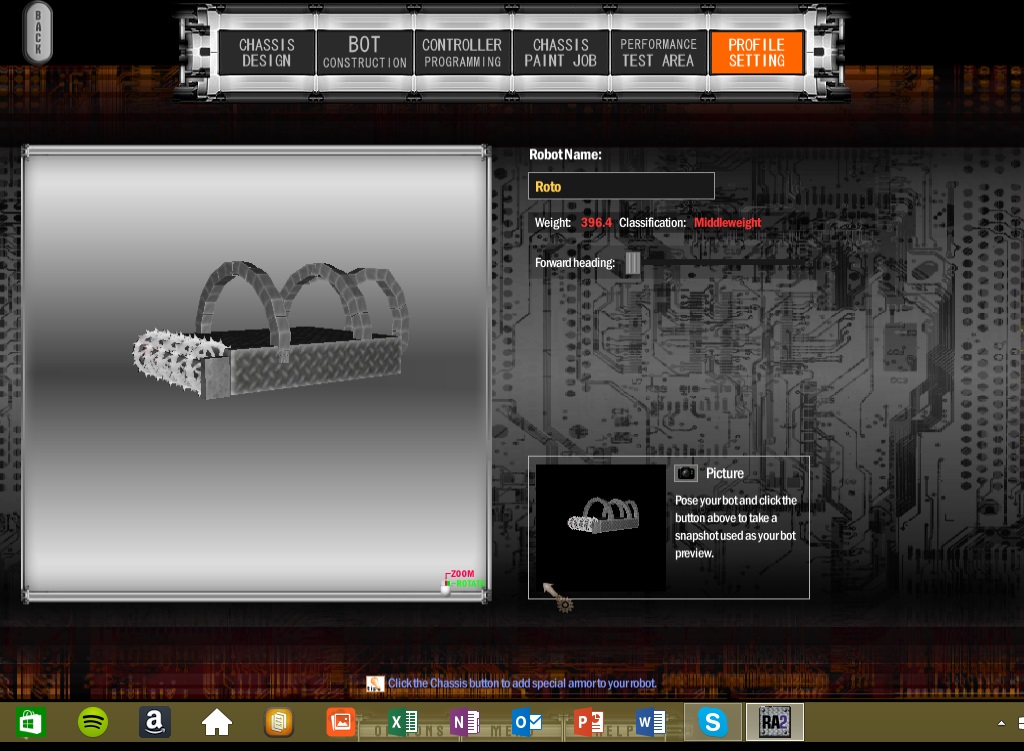Open Amazon from the taskbar
The width and height of the screenshot is (1024, 751).
(x=155, y=722)
